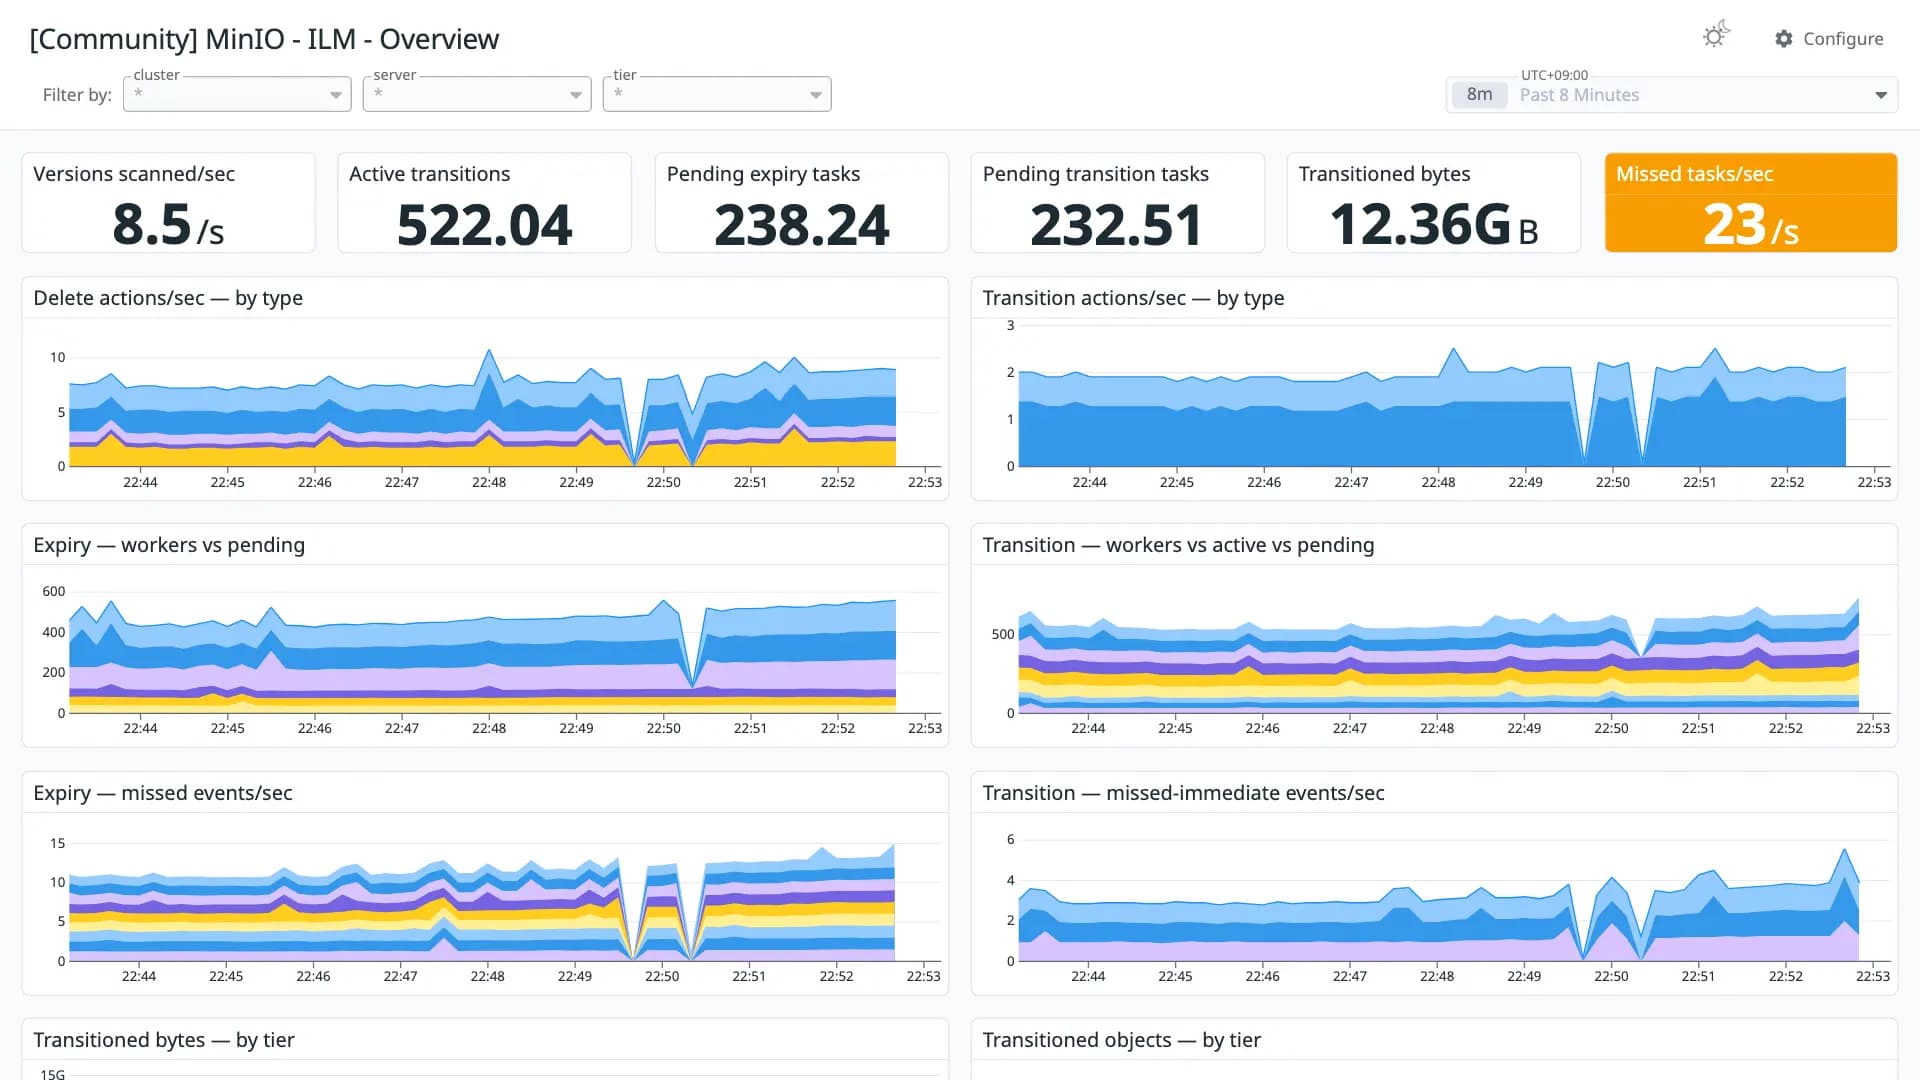Click the 8m time span badge
The width and height of the screenshot is (1920, 1080).
(x=1479, y=95)
